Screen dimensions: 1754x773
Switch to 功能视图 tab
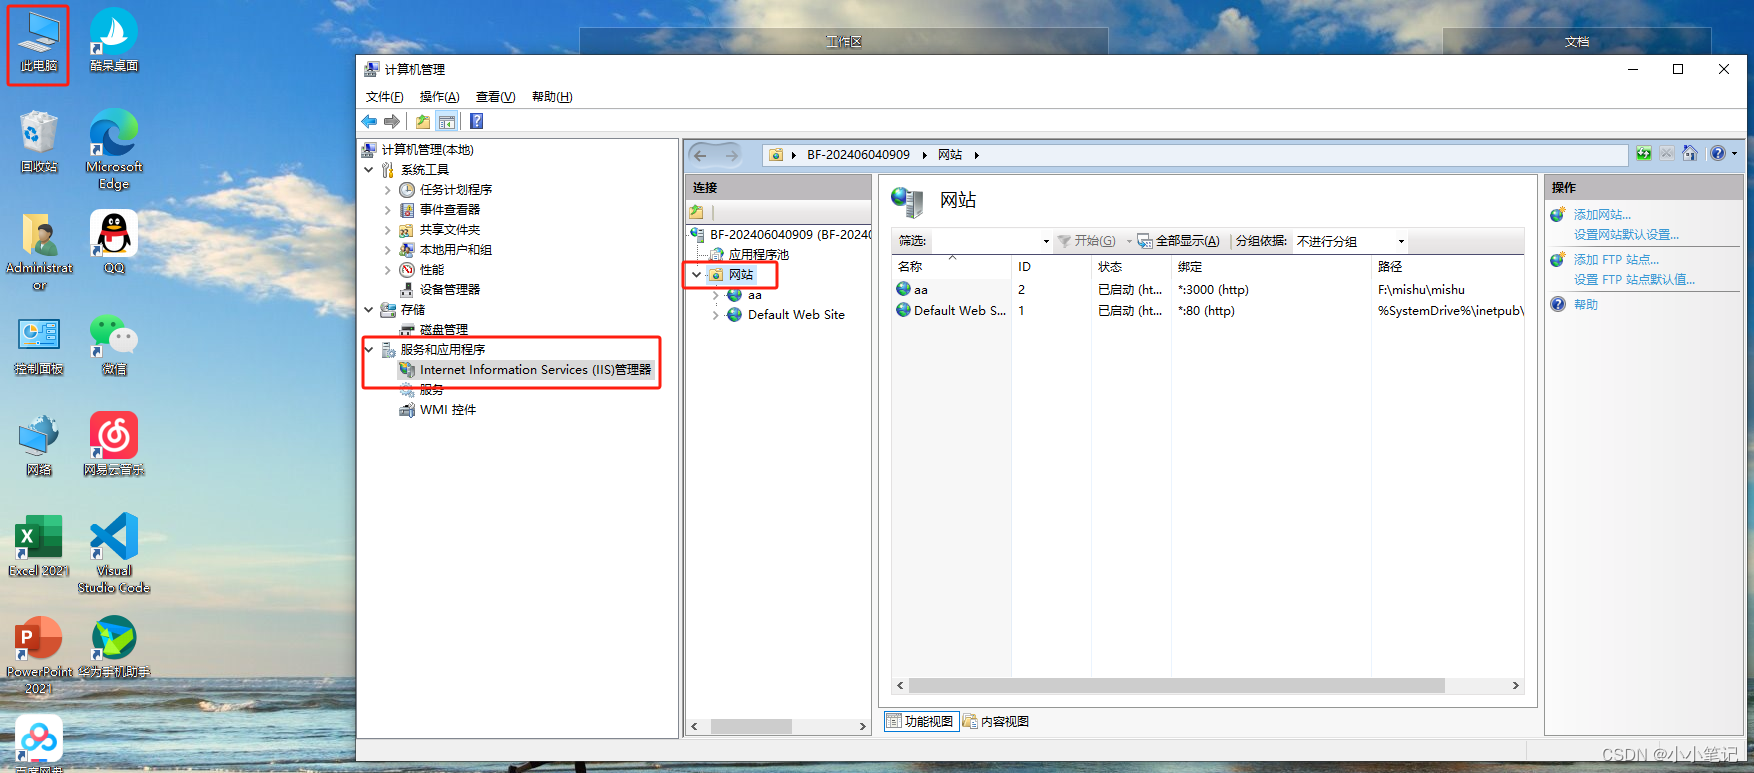click(921, 721)
